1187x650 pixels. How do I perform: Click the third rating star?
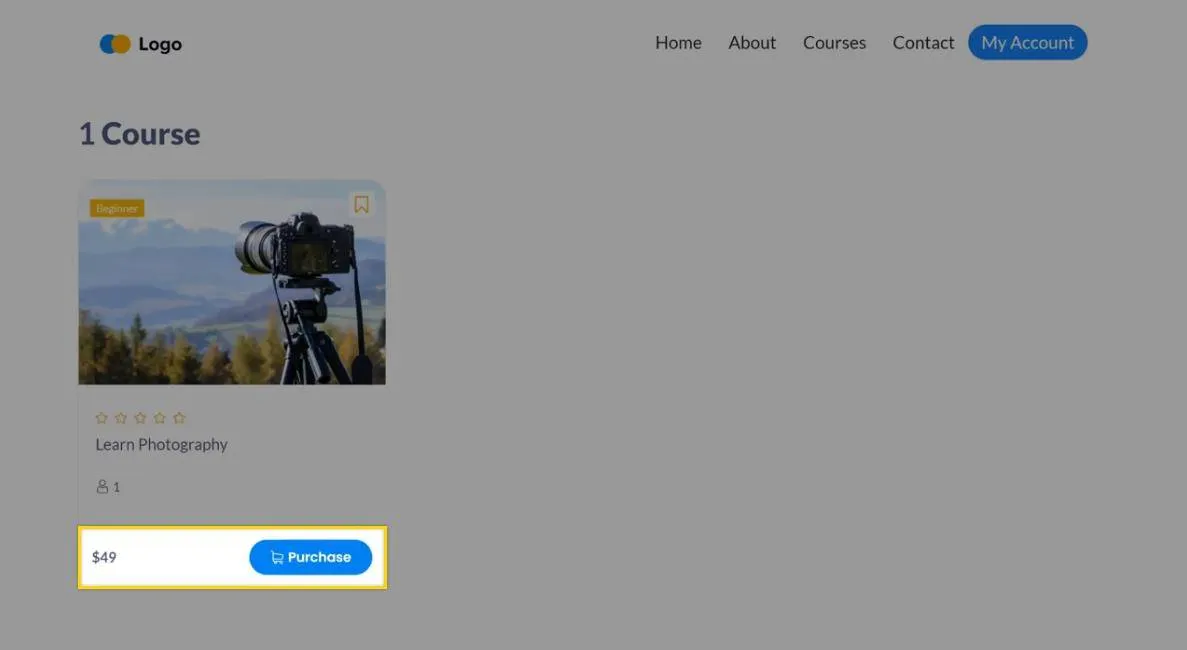(140, 418)
